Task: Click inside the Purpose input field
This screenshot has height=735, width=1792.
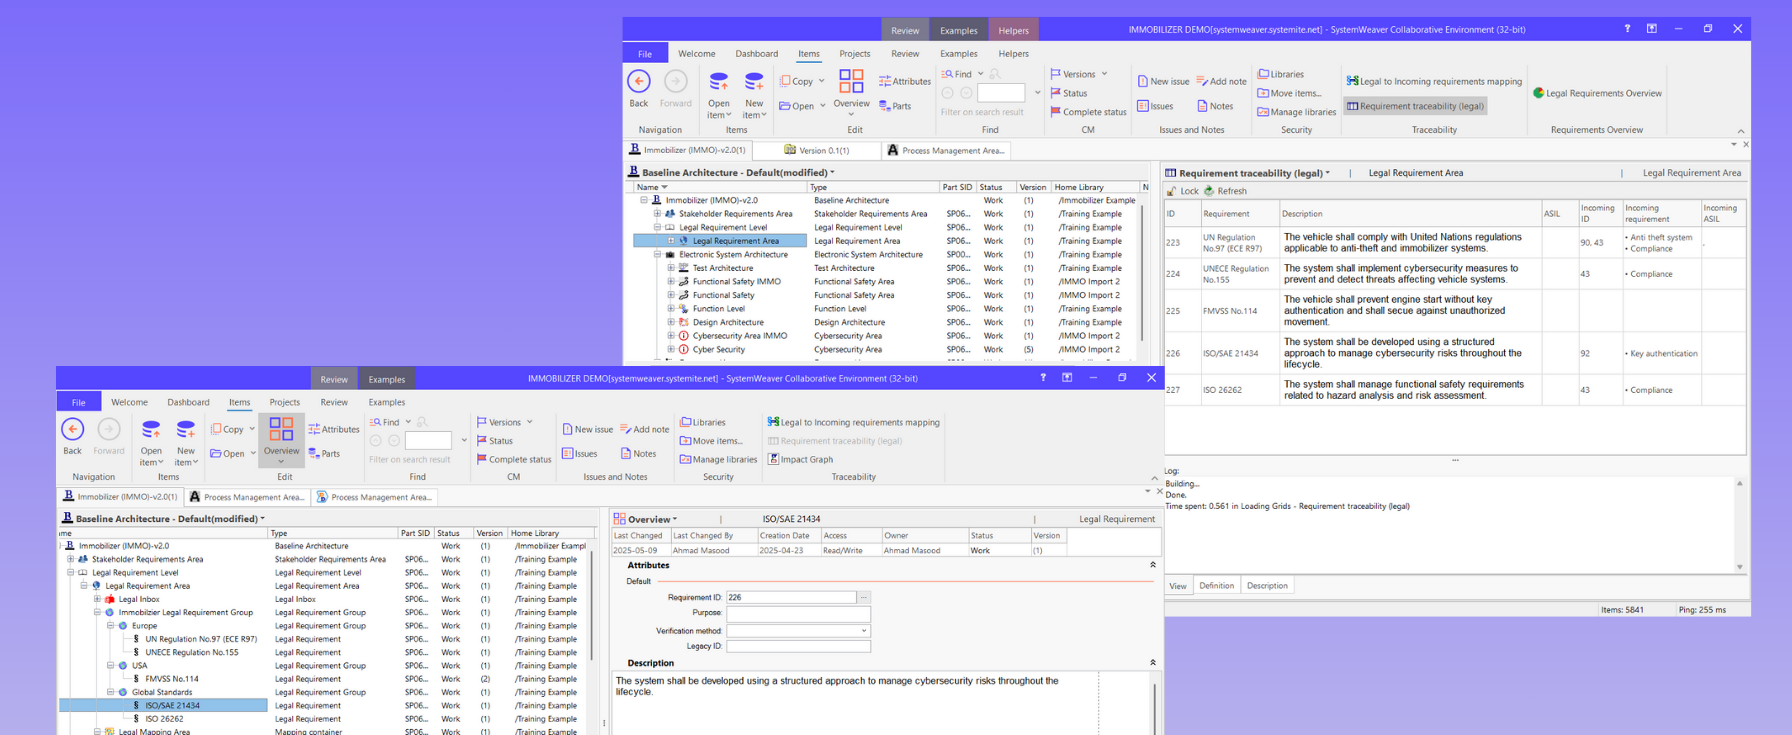Action: click(x=797, y=613)
